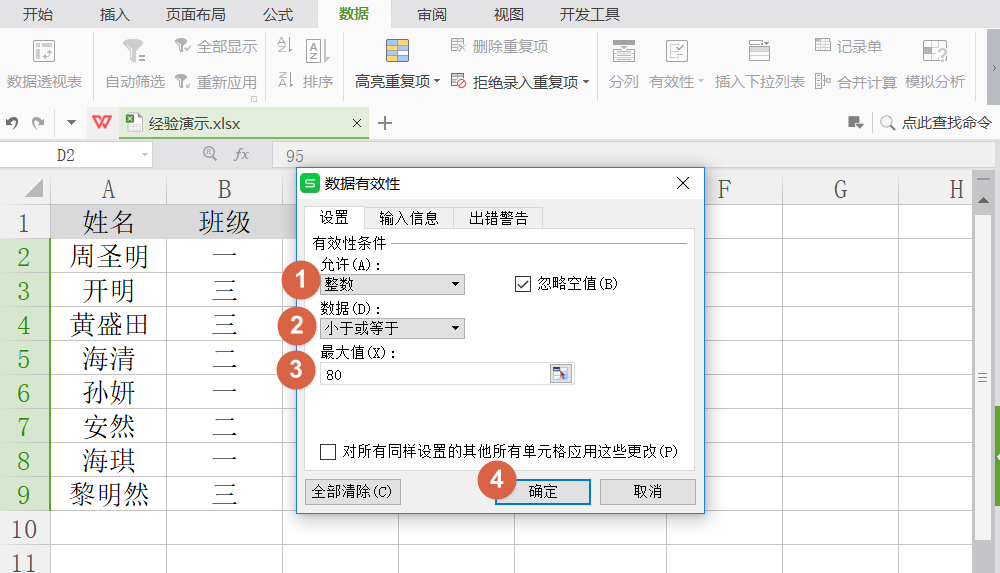The height and width of the screenshot is (573, 1000).
Task: Open the Sort (排序) dialog
Action: click(318, 63)
